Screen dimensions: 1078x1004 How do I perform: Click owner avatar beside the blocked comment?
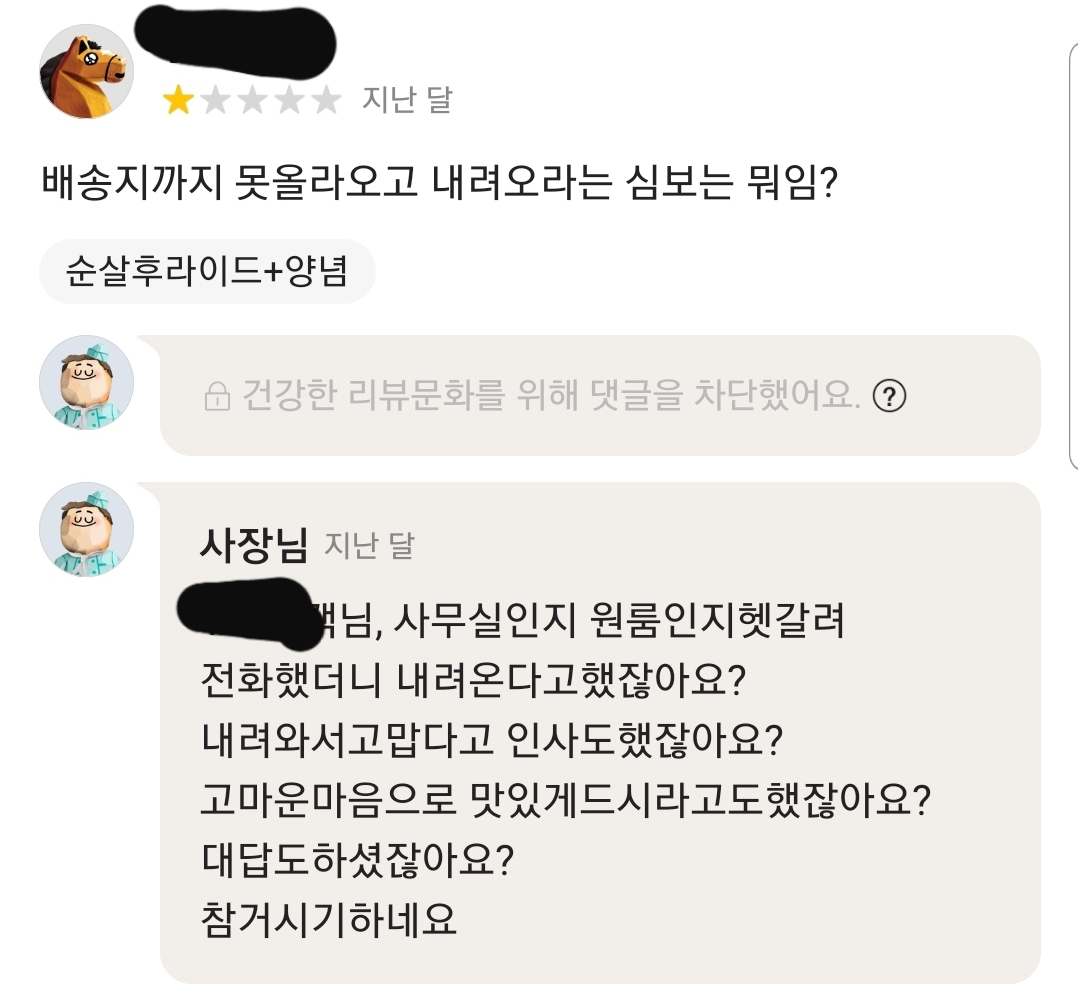click(x=86, y=383)
